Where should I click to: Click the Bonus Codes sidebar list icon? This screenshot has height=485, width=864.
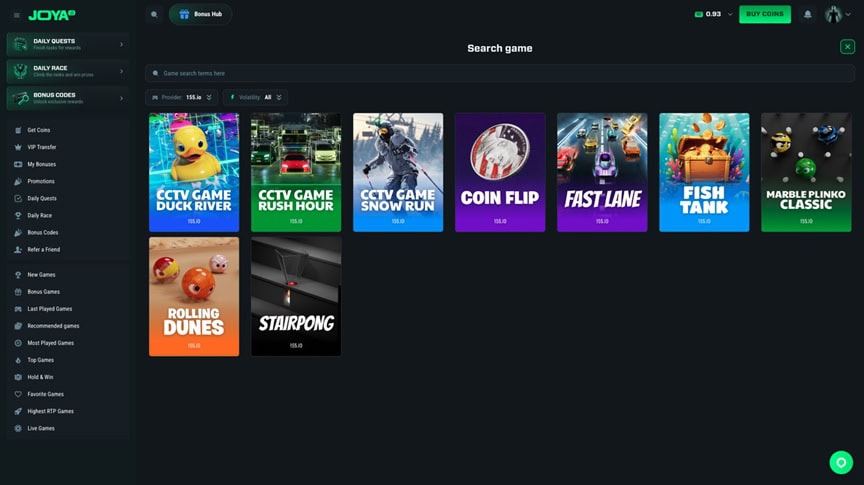coord(18,233)
